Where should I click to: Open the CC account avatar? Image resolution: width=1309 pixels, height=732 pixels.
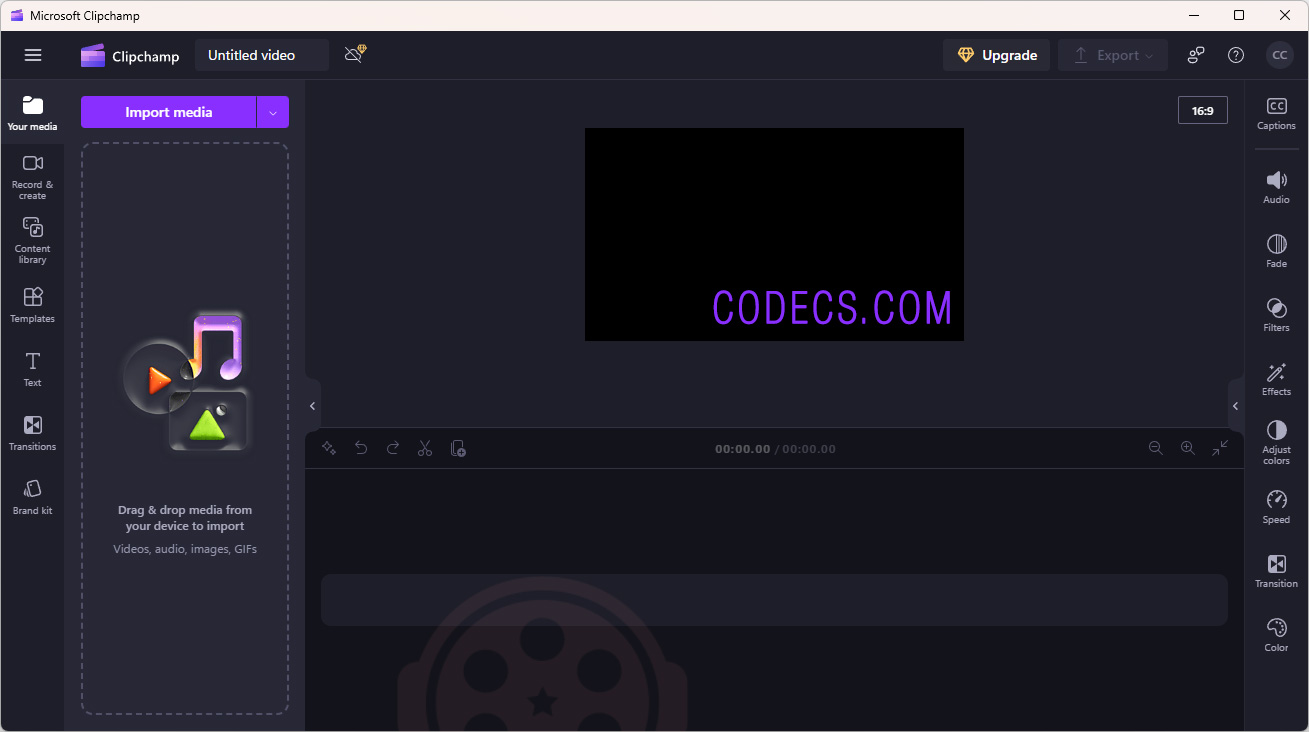(x=1280, y=55)
